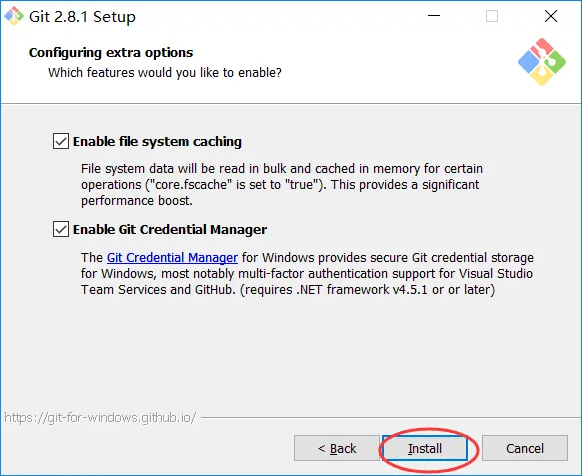Click the .NET framework v4.5.1 requirement note
582x476 pixels.
click(x=367, y=290)
